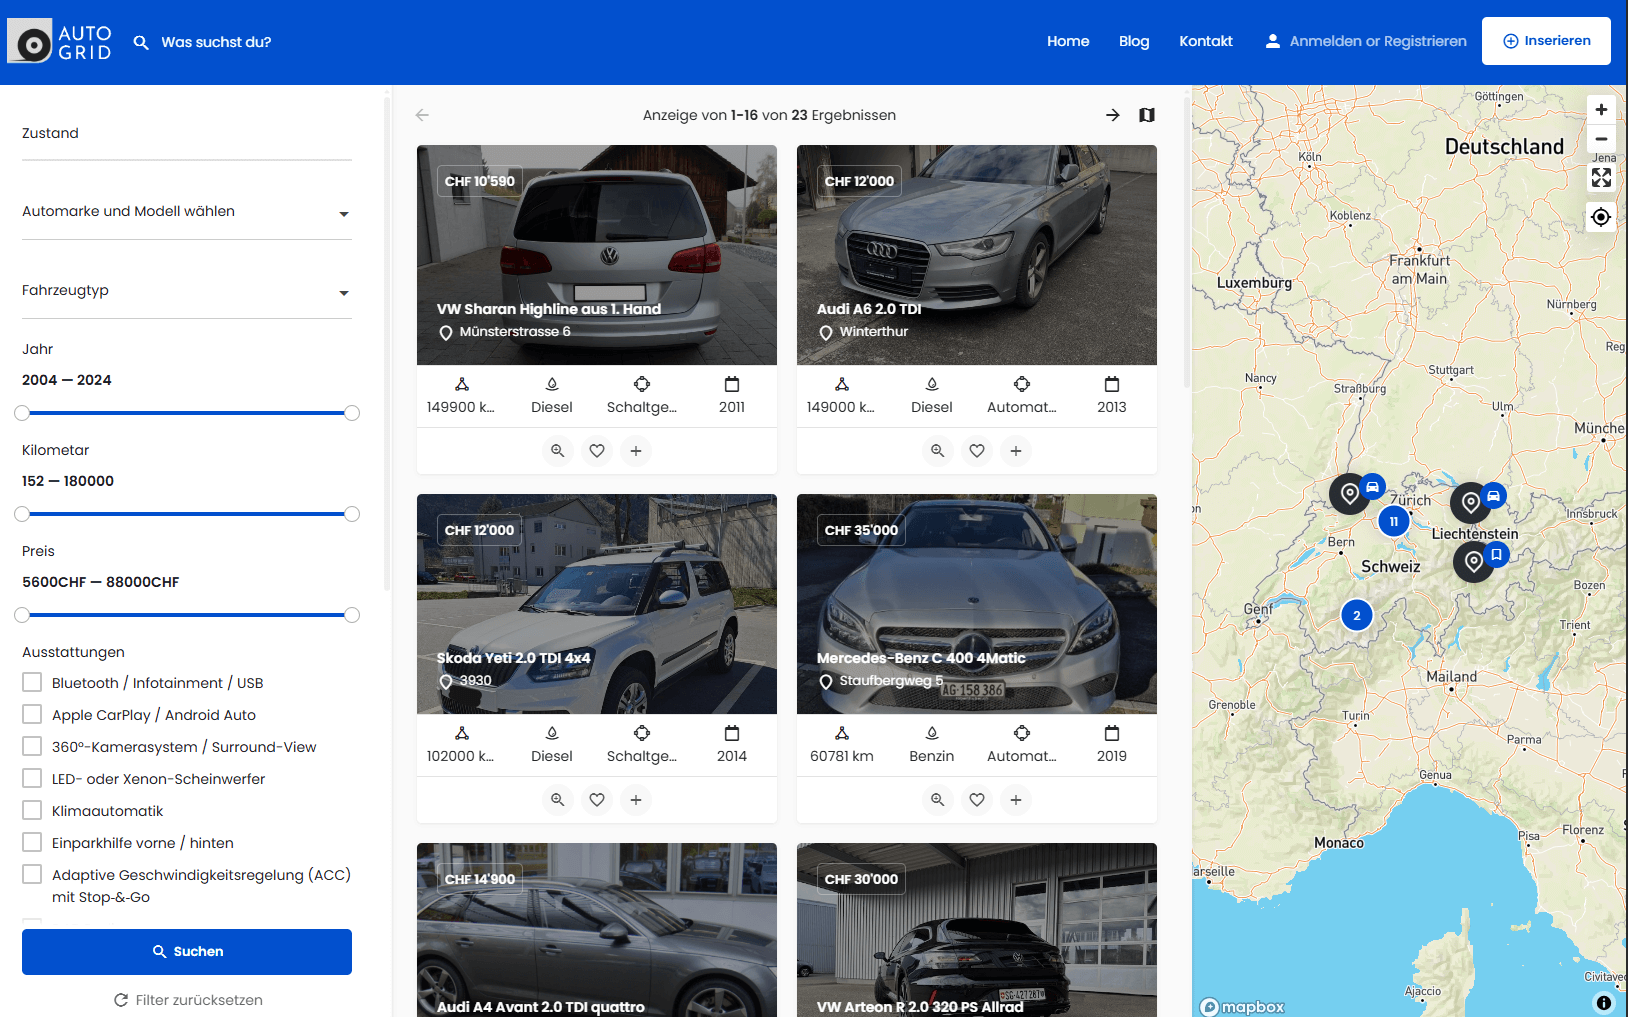Switch map to fullscreen
This screenshot has width=1628, height=1017.
click(x=1601, y=177)
